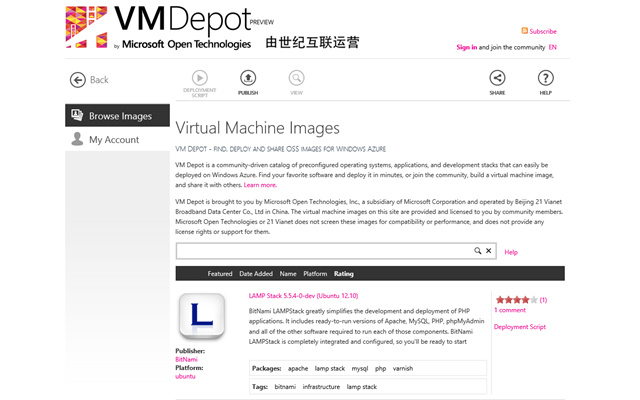Image resolution: width=640 pixels, height=400 pixels.
Task: Click the mysql package tag
Action: coord(360,369)
